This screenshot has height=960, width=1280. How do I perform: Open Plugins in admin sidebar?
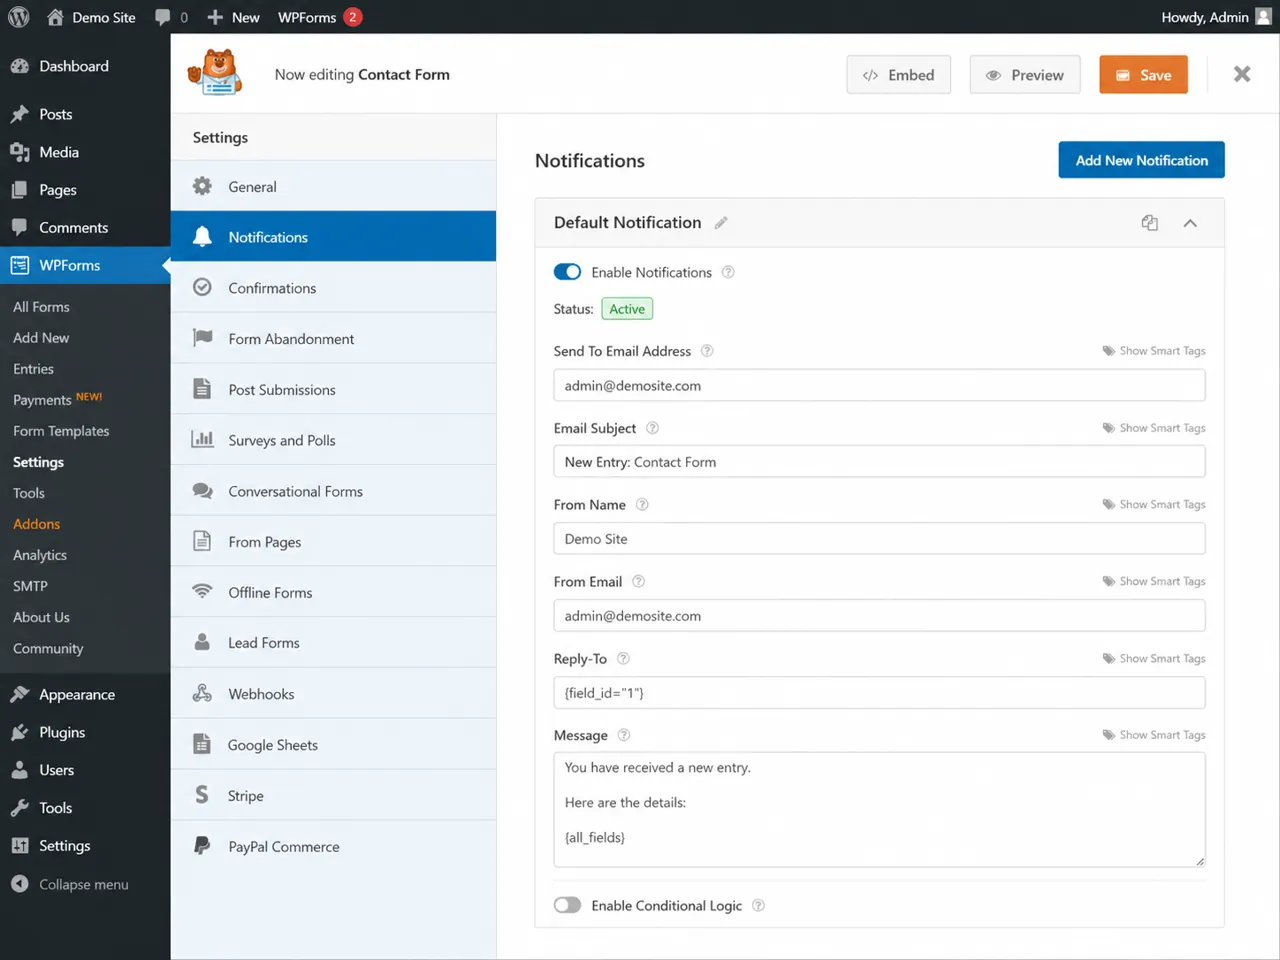tap(85, 732)
